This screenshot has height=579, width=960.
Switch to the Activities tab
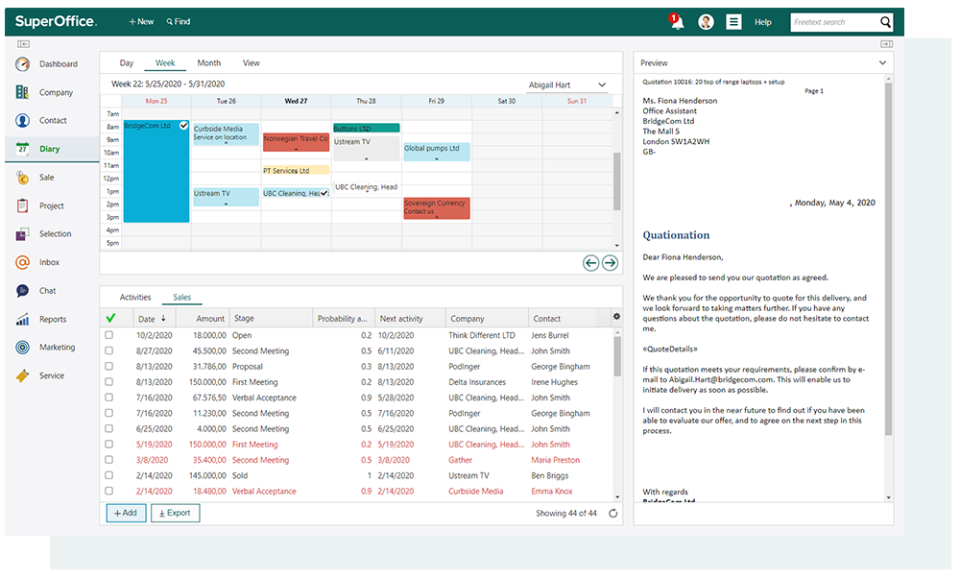(x=135, y=297)
